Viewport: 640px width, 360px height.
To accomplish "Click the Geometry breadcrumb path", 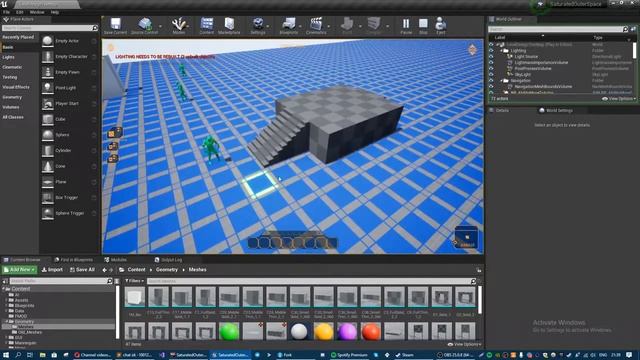I will click(x=167, y=270).
